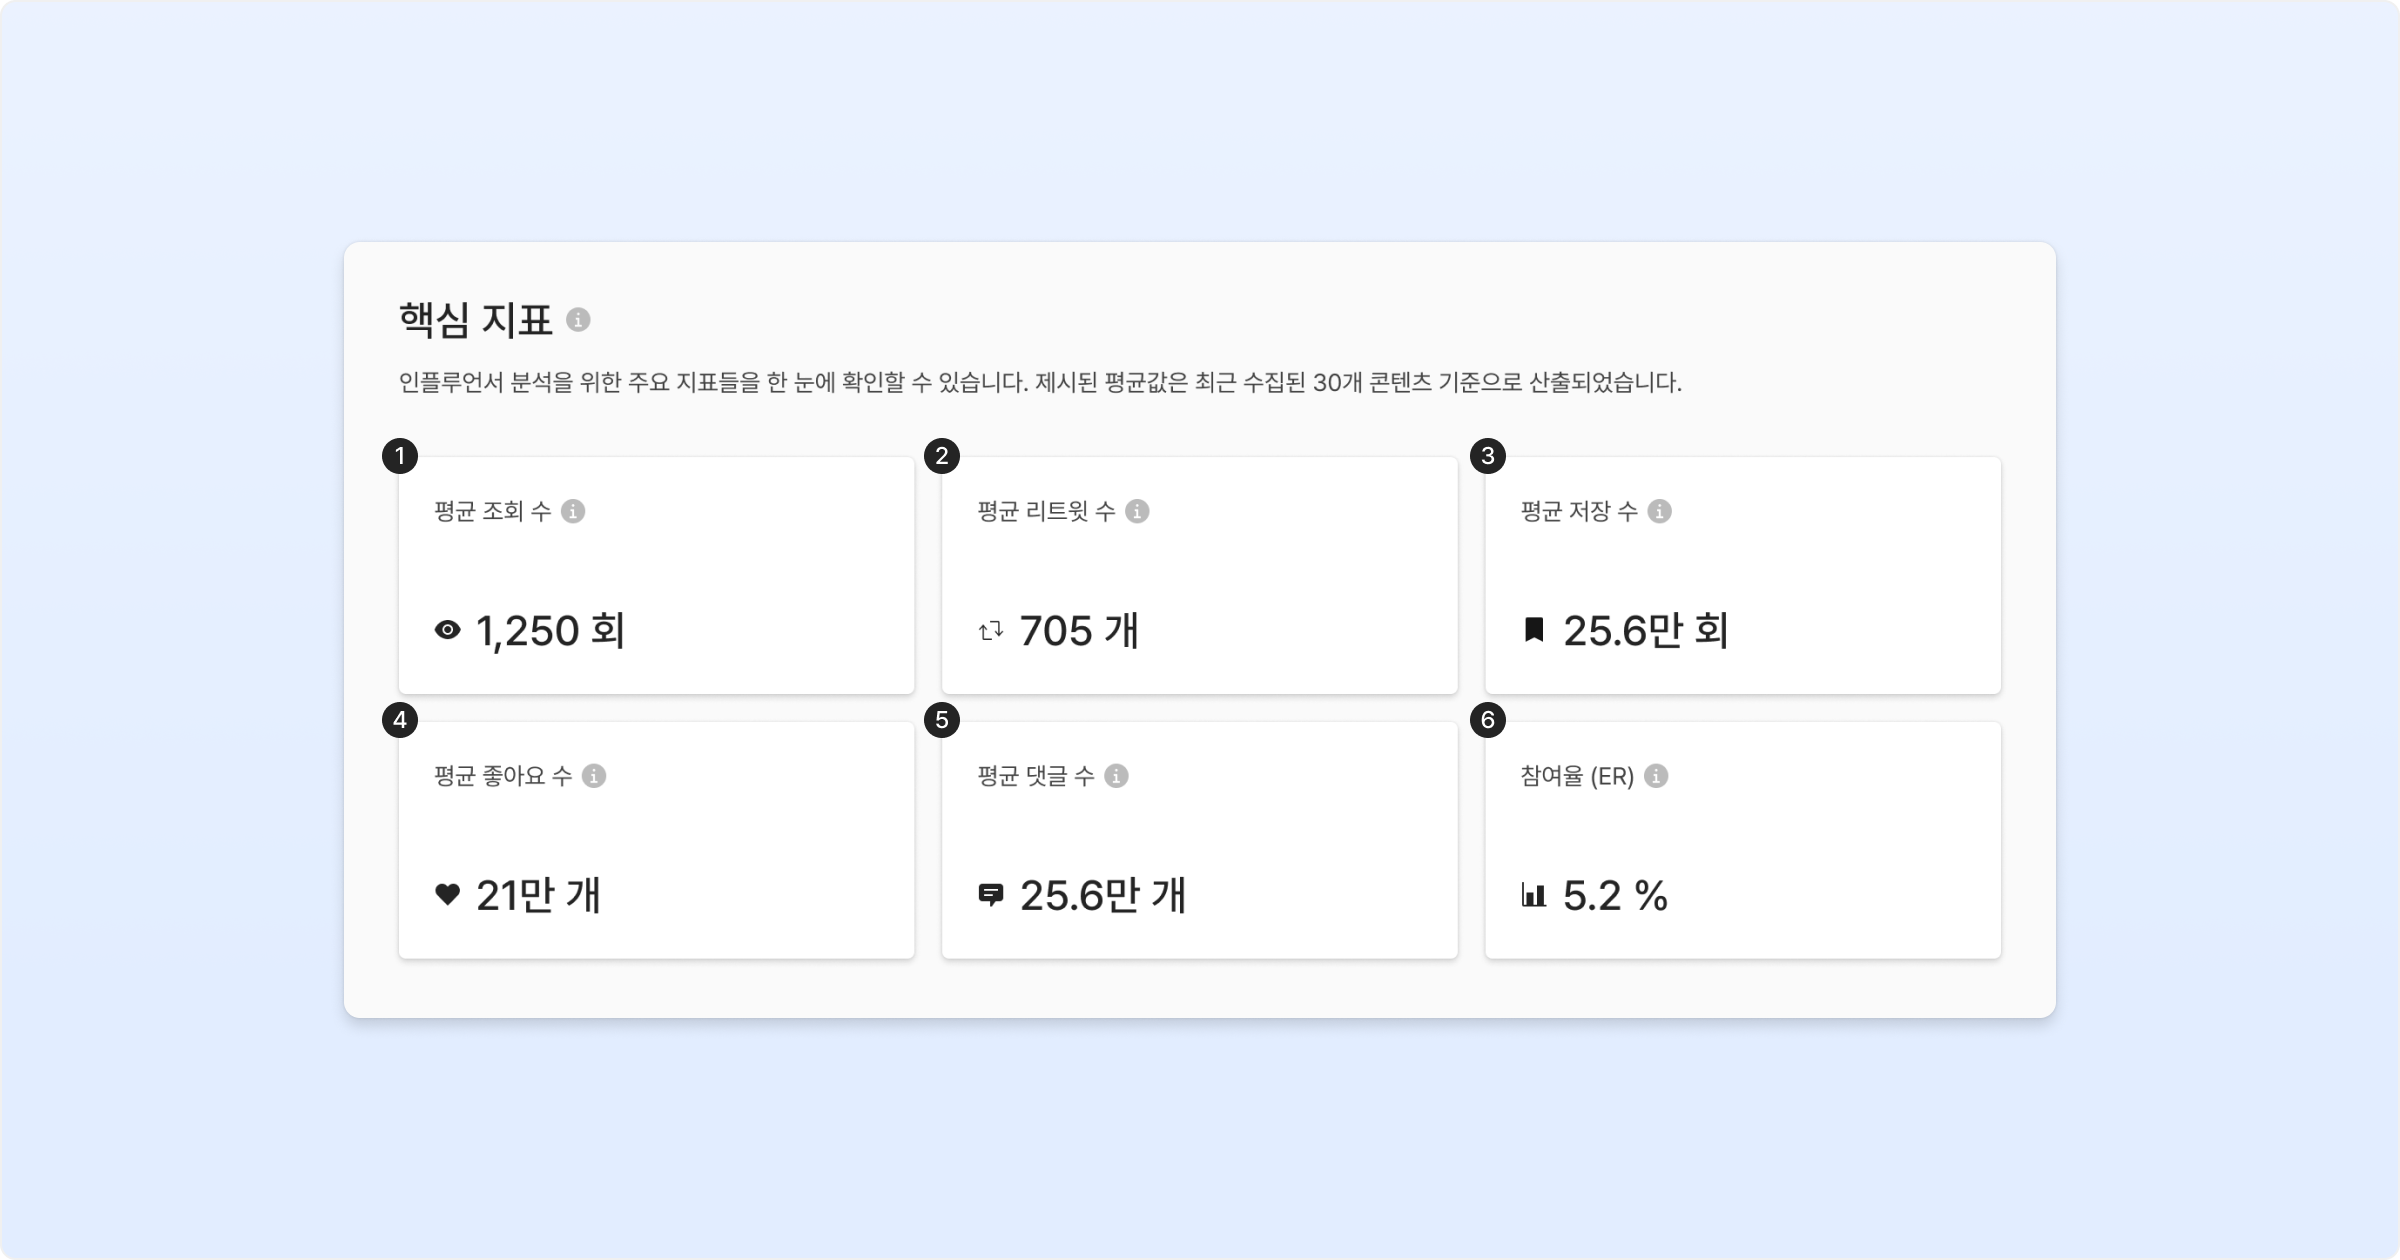Click the comment bubble icon
The height and width of the screenshot is (1260, 2400).
pyautogui.click(x=991, y=895)
